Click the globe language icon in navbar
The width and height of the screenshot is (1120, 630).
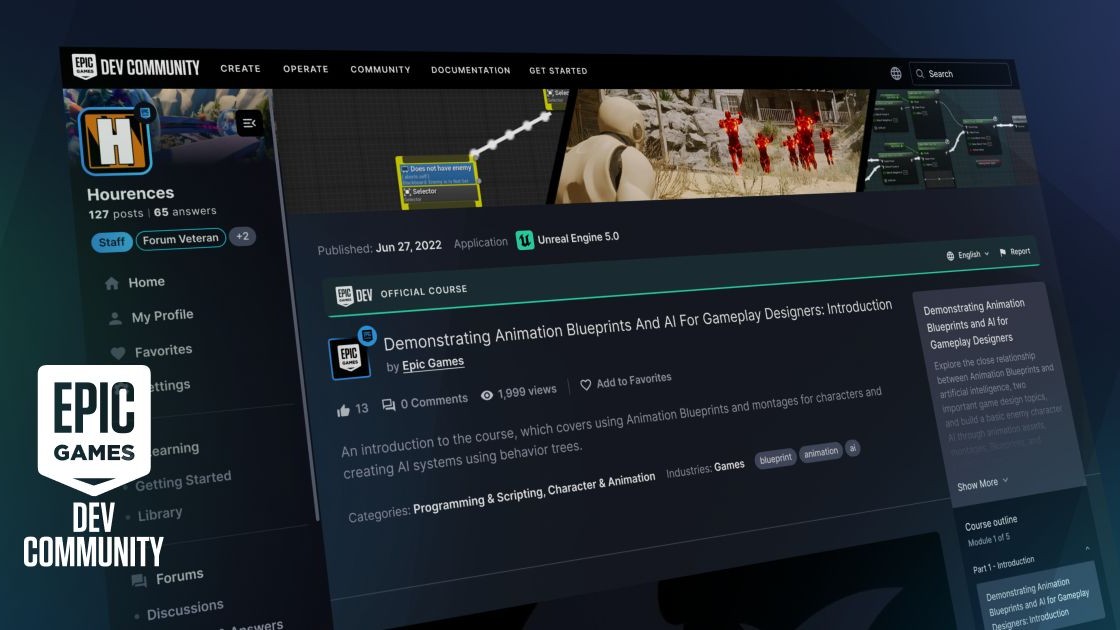click(x=896, y=73)
